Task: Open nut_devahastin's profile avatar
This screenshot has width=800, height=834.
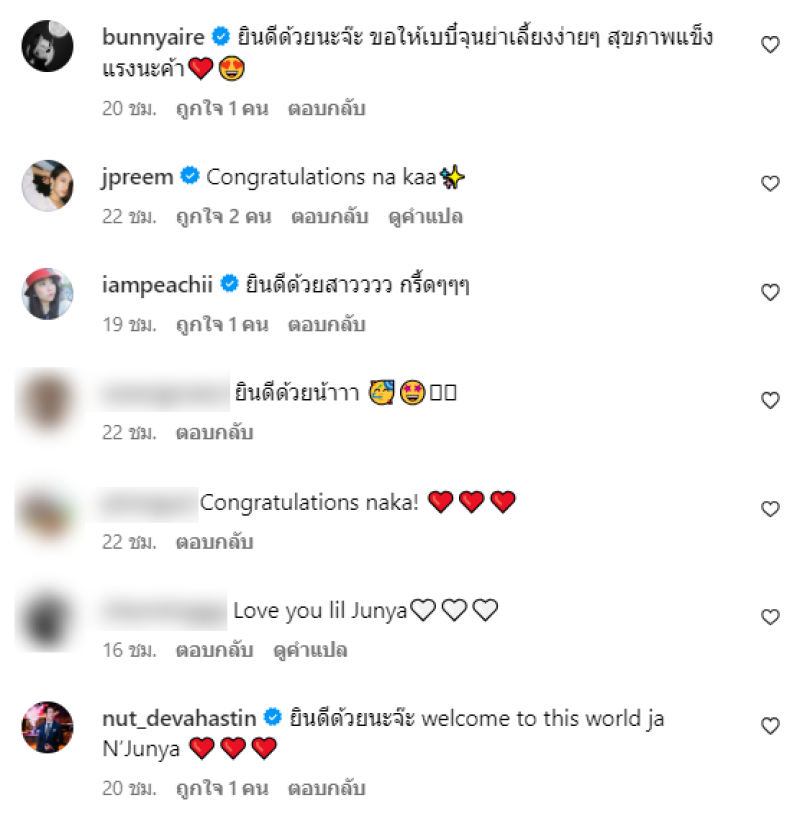Action: coord(47,728)
